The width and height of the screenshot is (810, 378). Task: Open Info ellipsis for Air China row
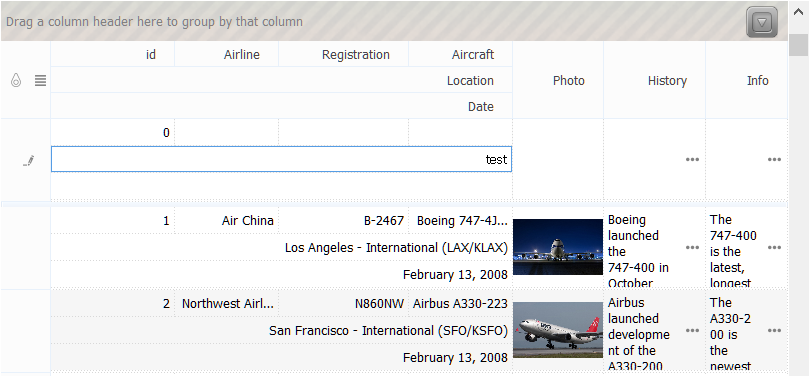click(x=774, y=248)
